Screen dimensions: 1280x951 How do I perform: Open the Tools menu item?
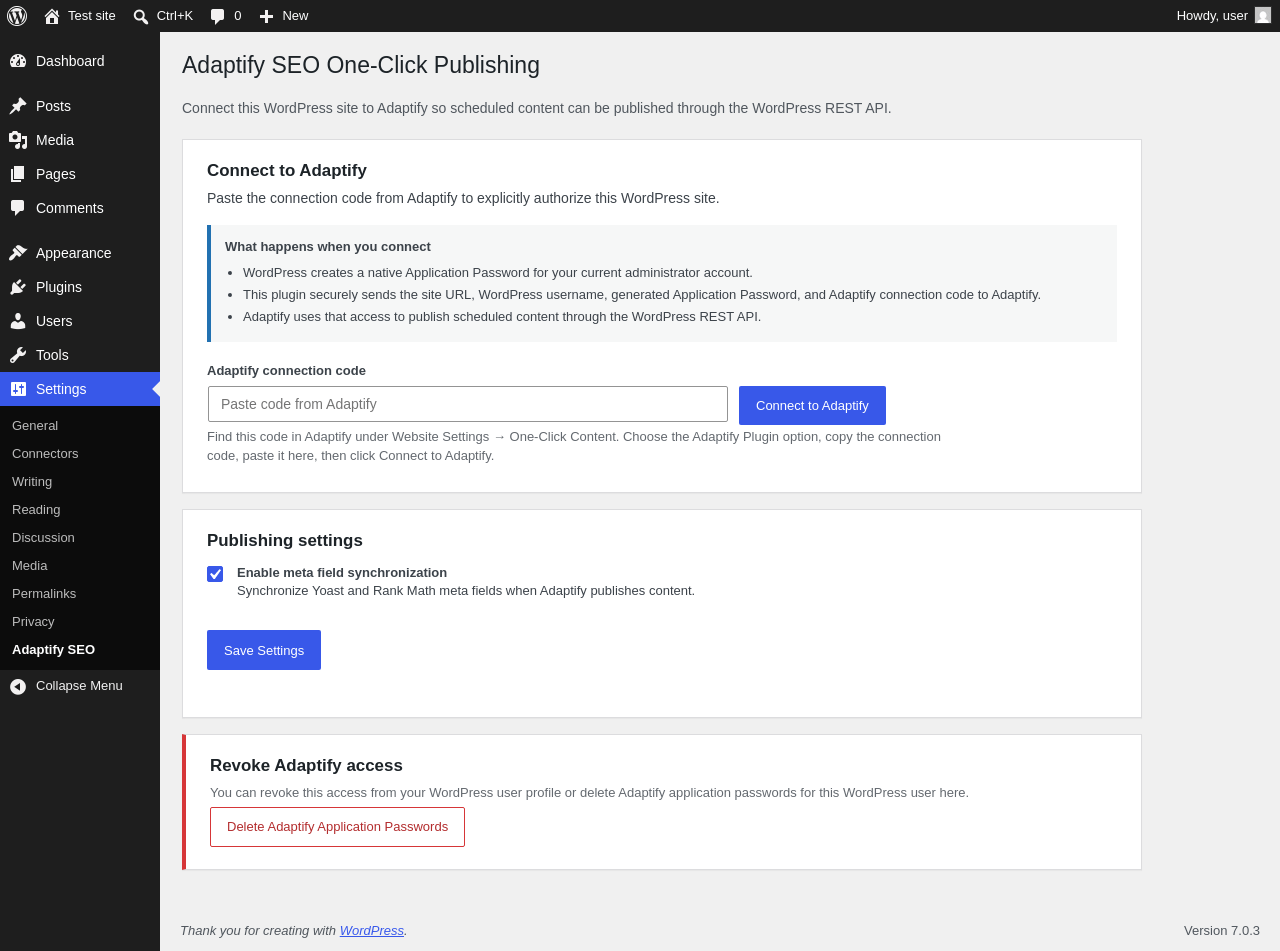pyautogui.click(x=80, y=355)
